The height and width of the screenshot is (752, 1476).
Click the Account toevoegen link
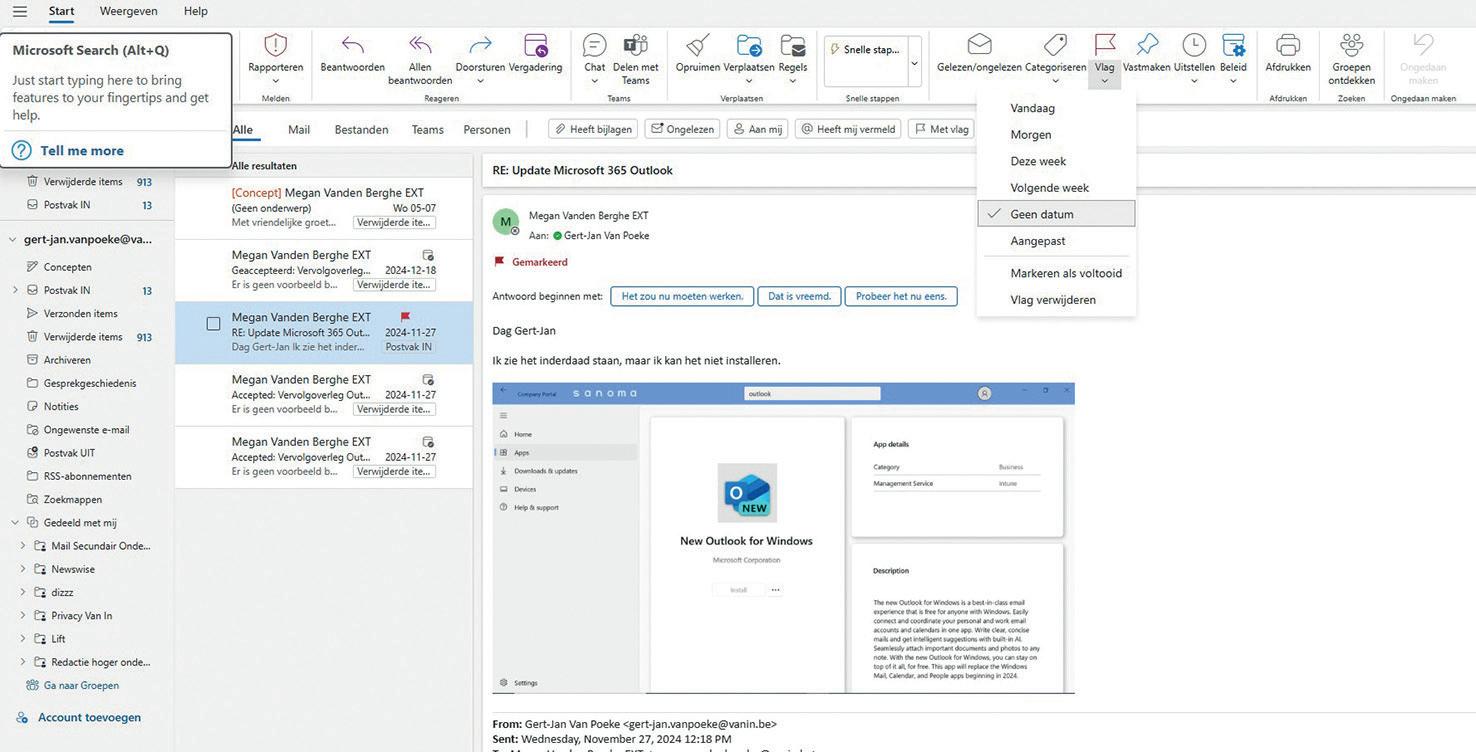click(89, 718)
